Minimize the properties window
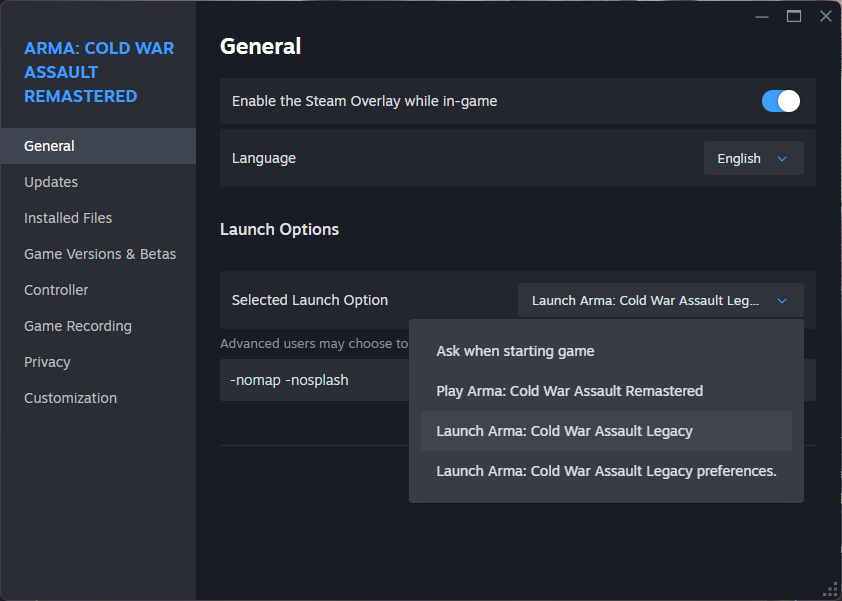The image size is (842, 601). pyautogui.click(x=761, y=17)
